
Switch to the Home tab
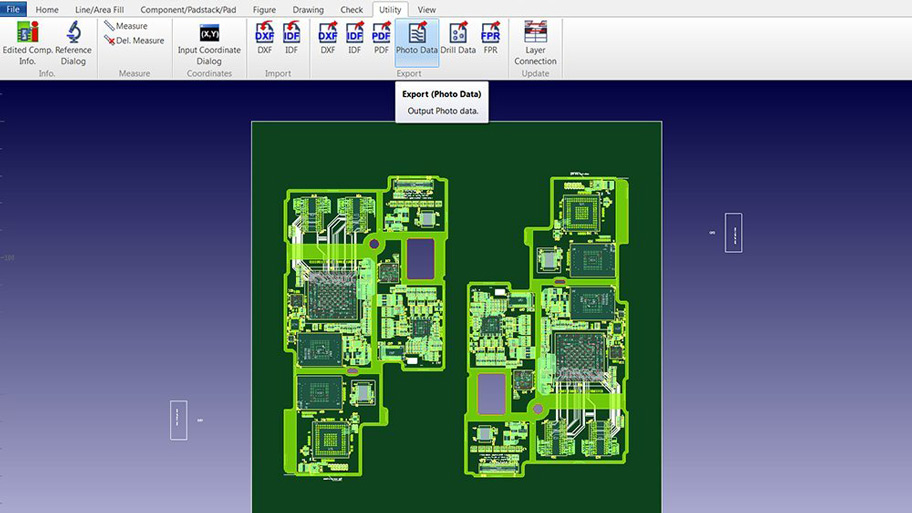point(47,10)
